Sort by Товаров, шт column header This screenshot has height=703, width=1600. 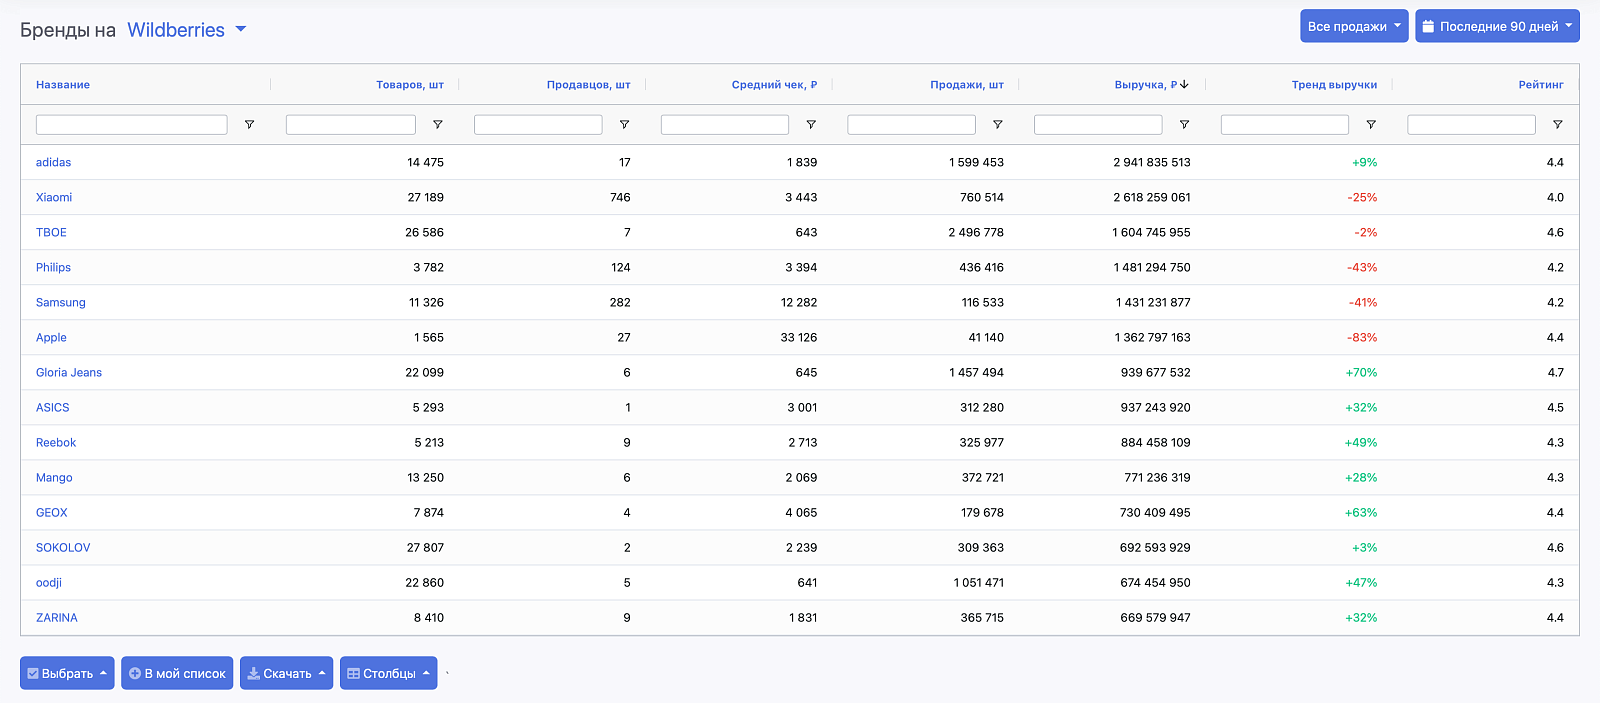coord(410,85)
